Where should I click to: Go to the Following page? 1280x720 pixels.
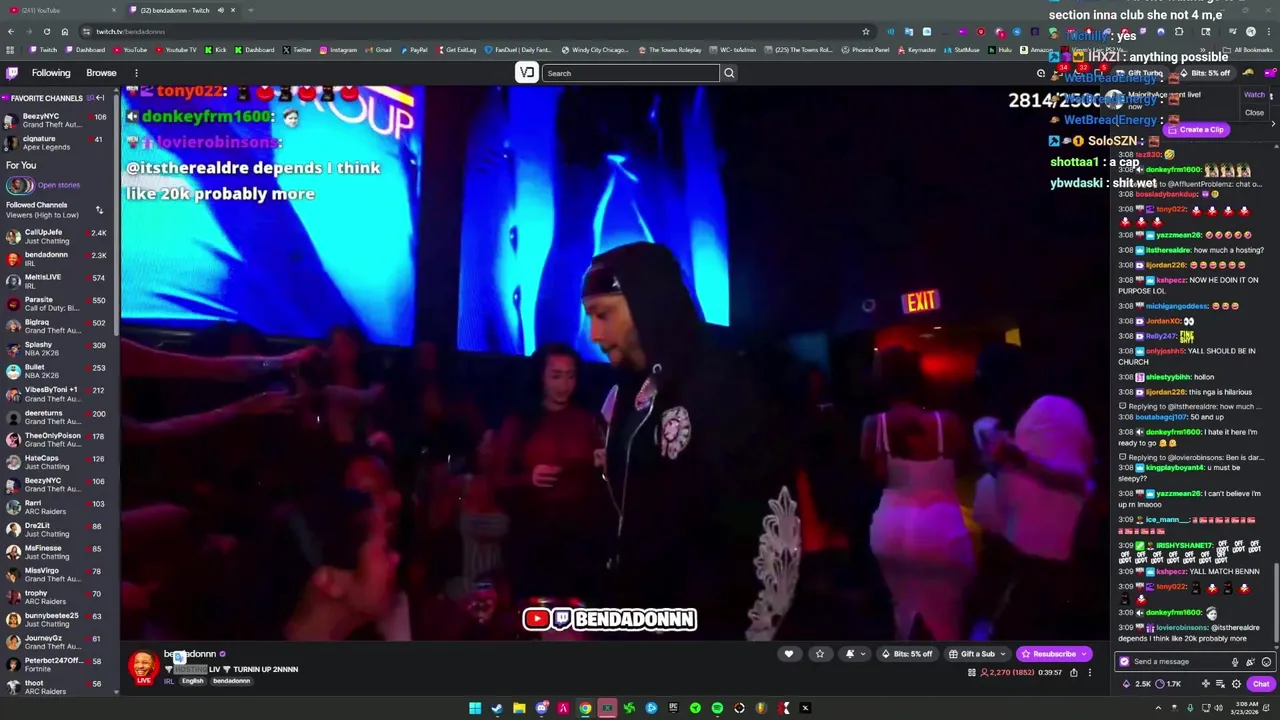pyautogui.click(x=51, y=73)
